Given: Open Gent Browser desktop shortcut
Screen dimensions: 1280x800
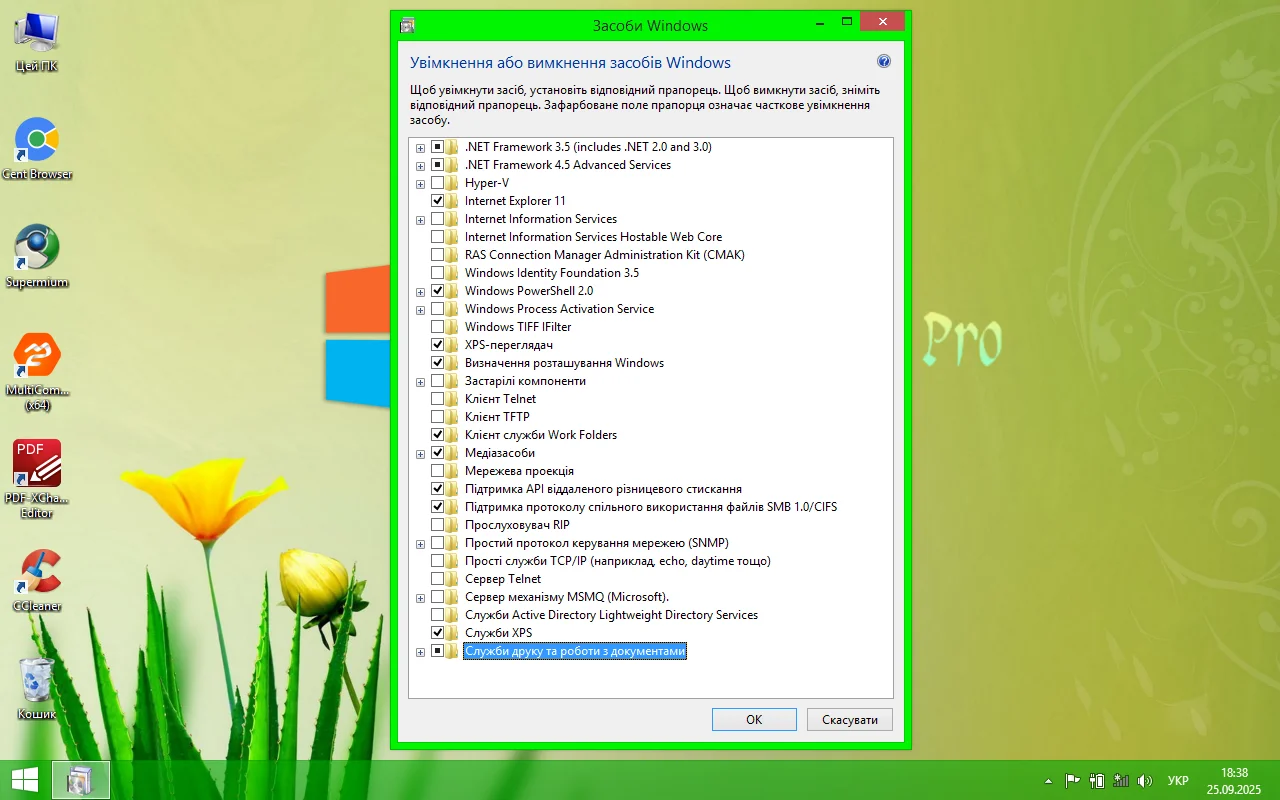Looking at the screenshot, I should [x=37, y=142].
